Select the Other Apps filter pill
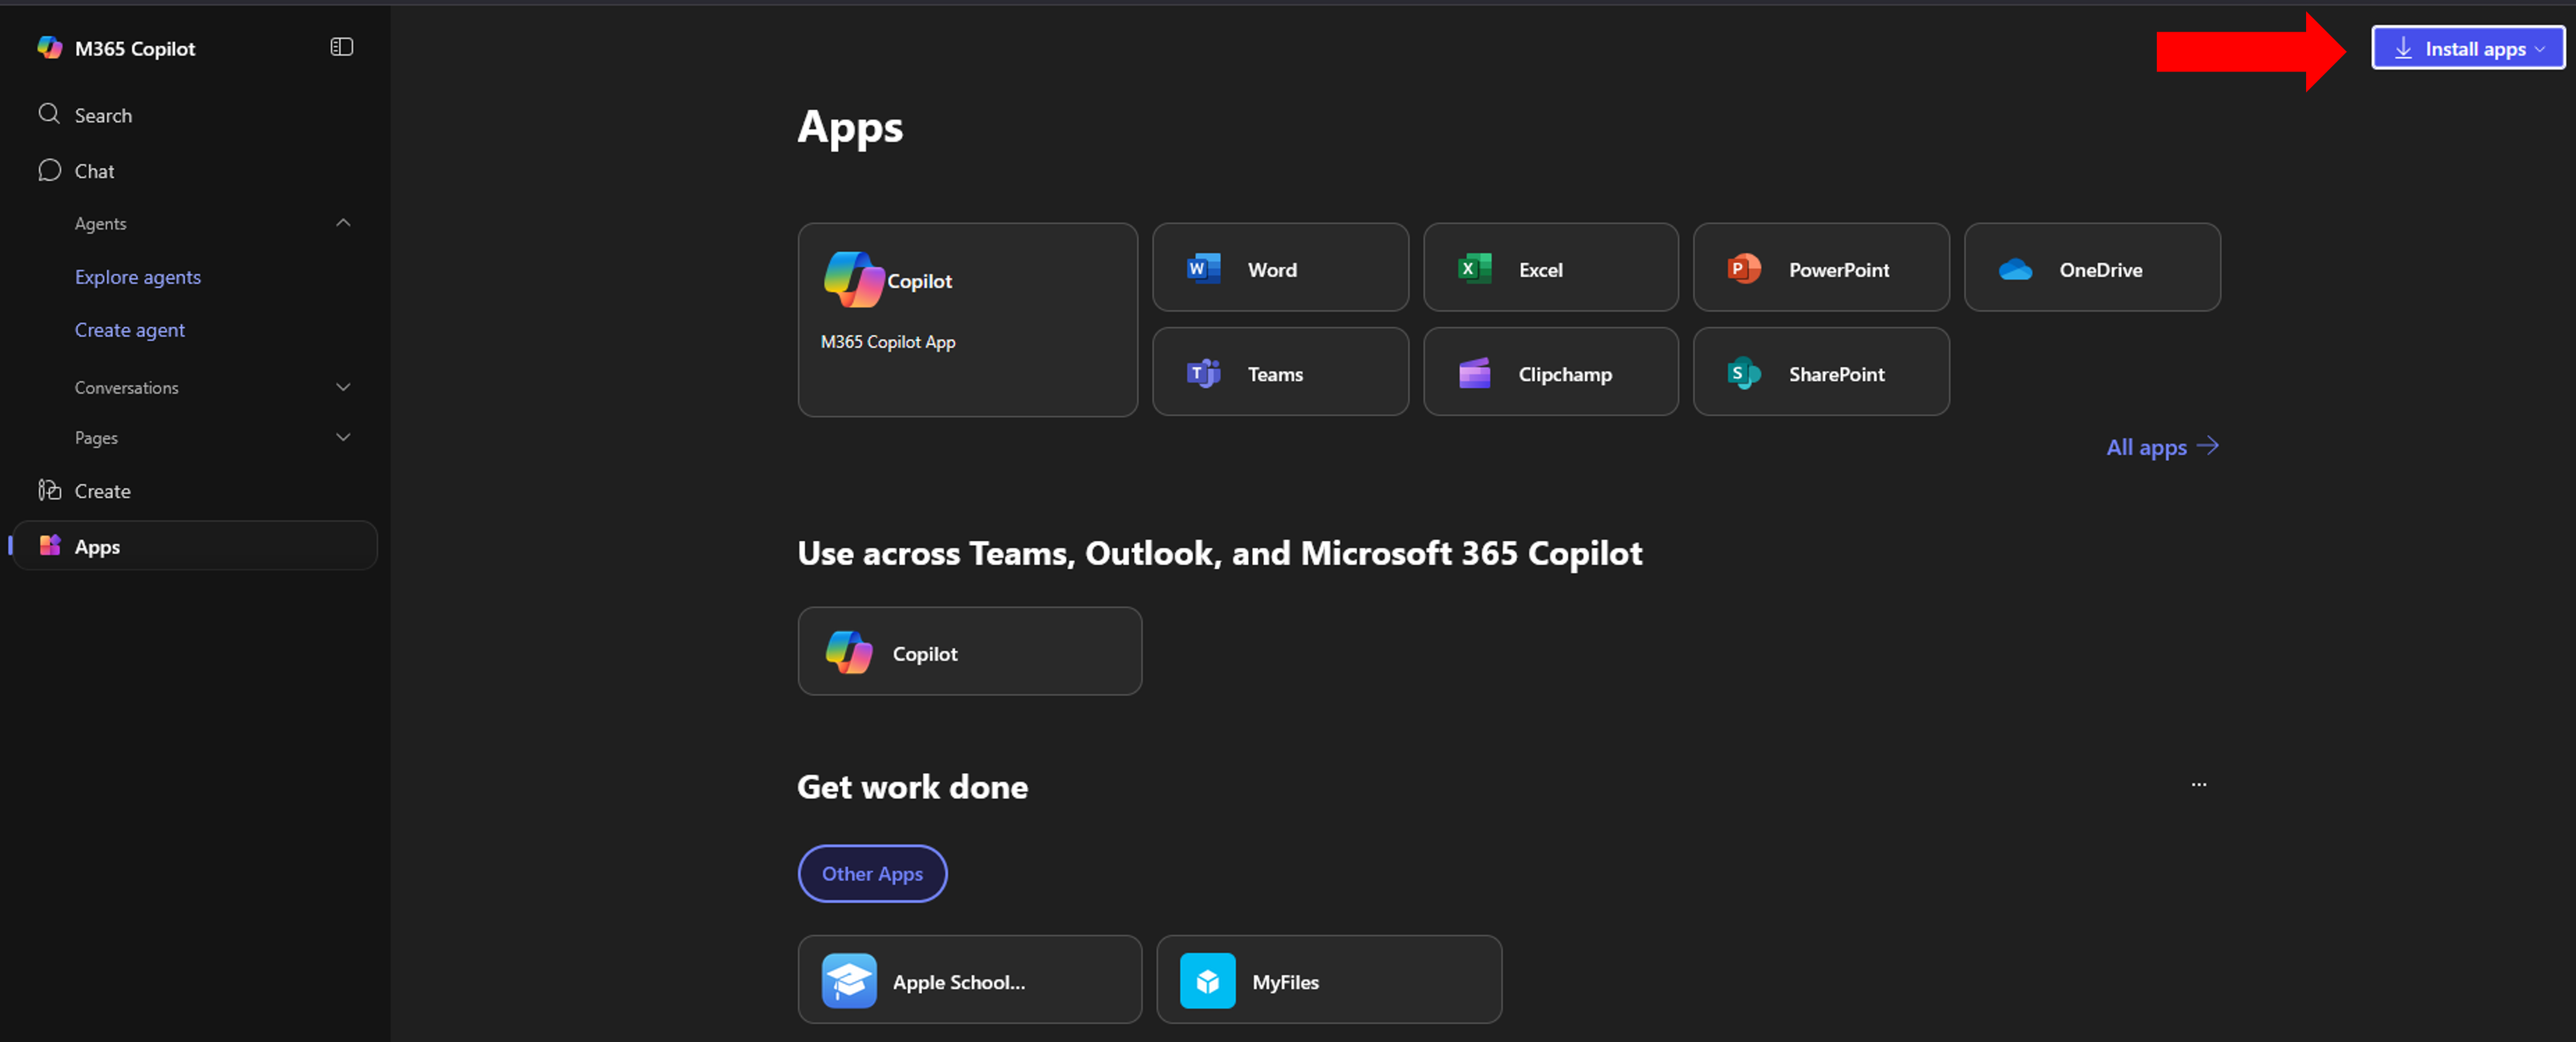 872,873
